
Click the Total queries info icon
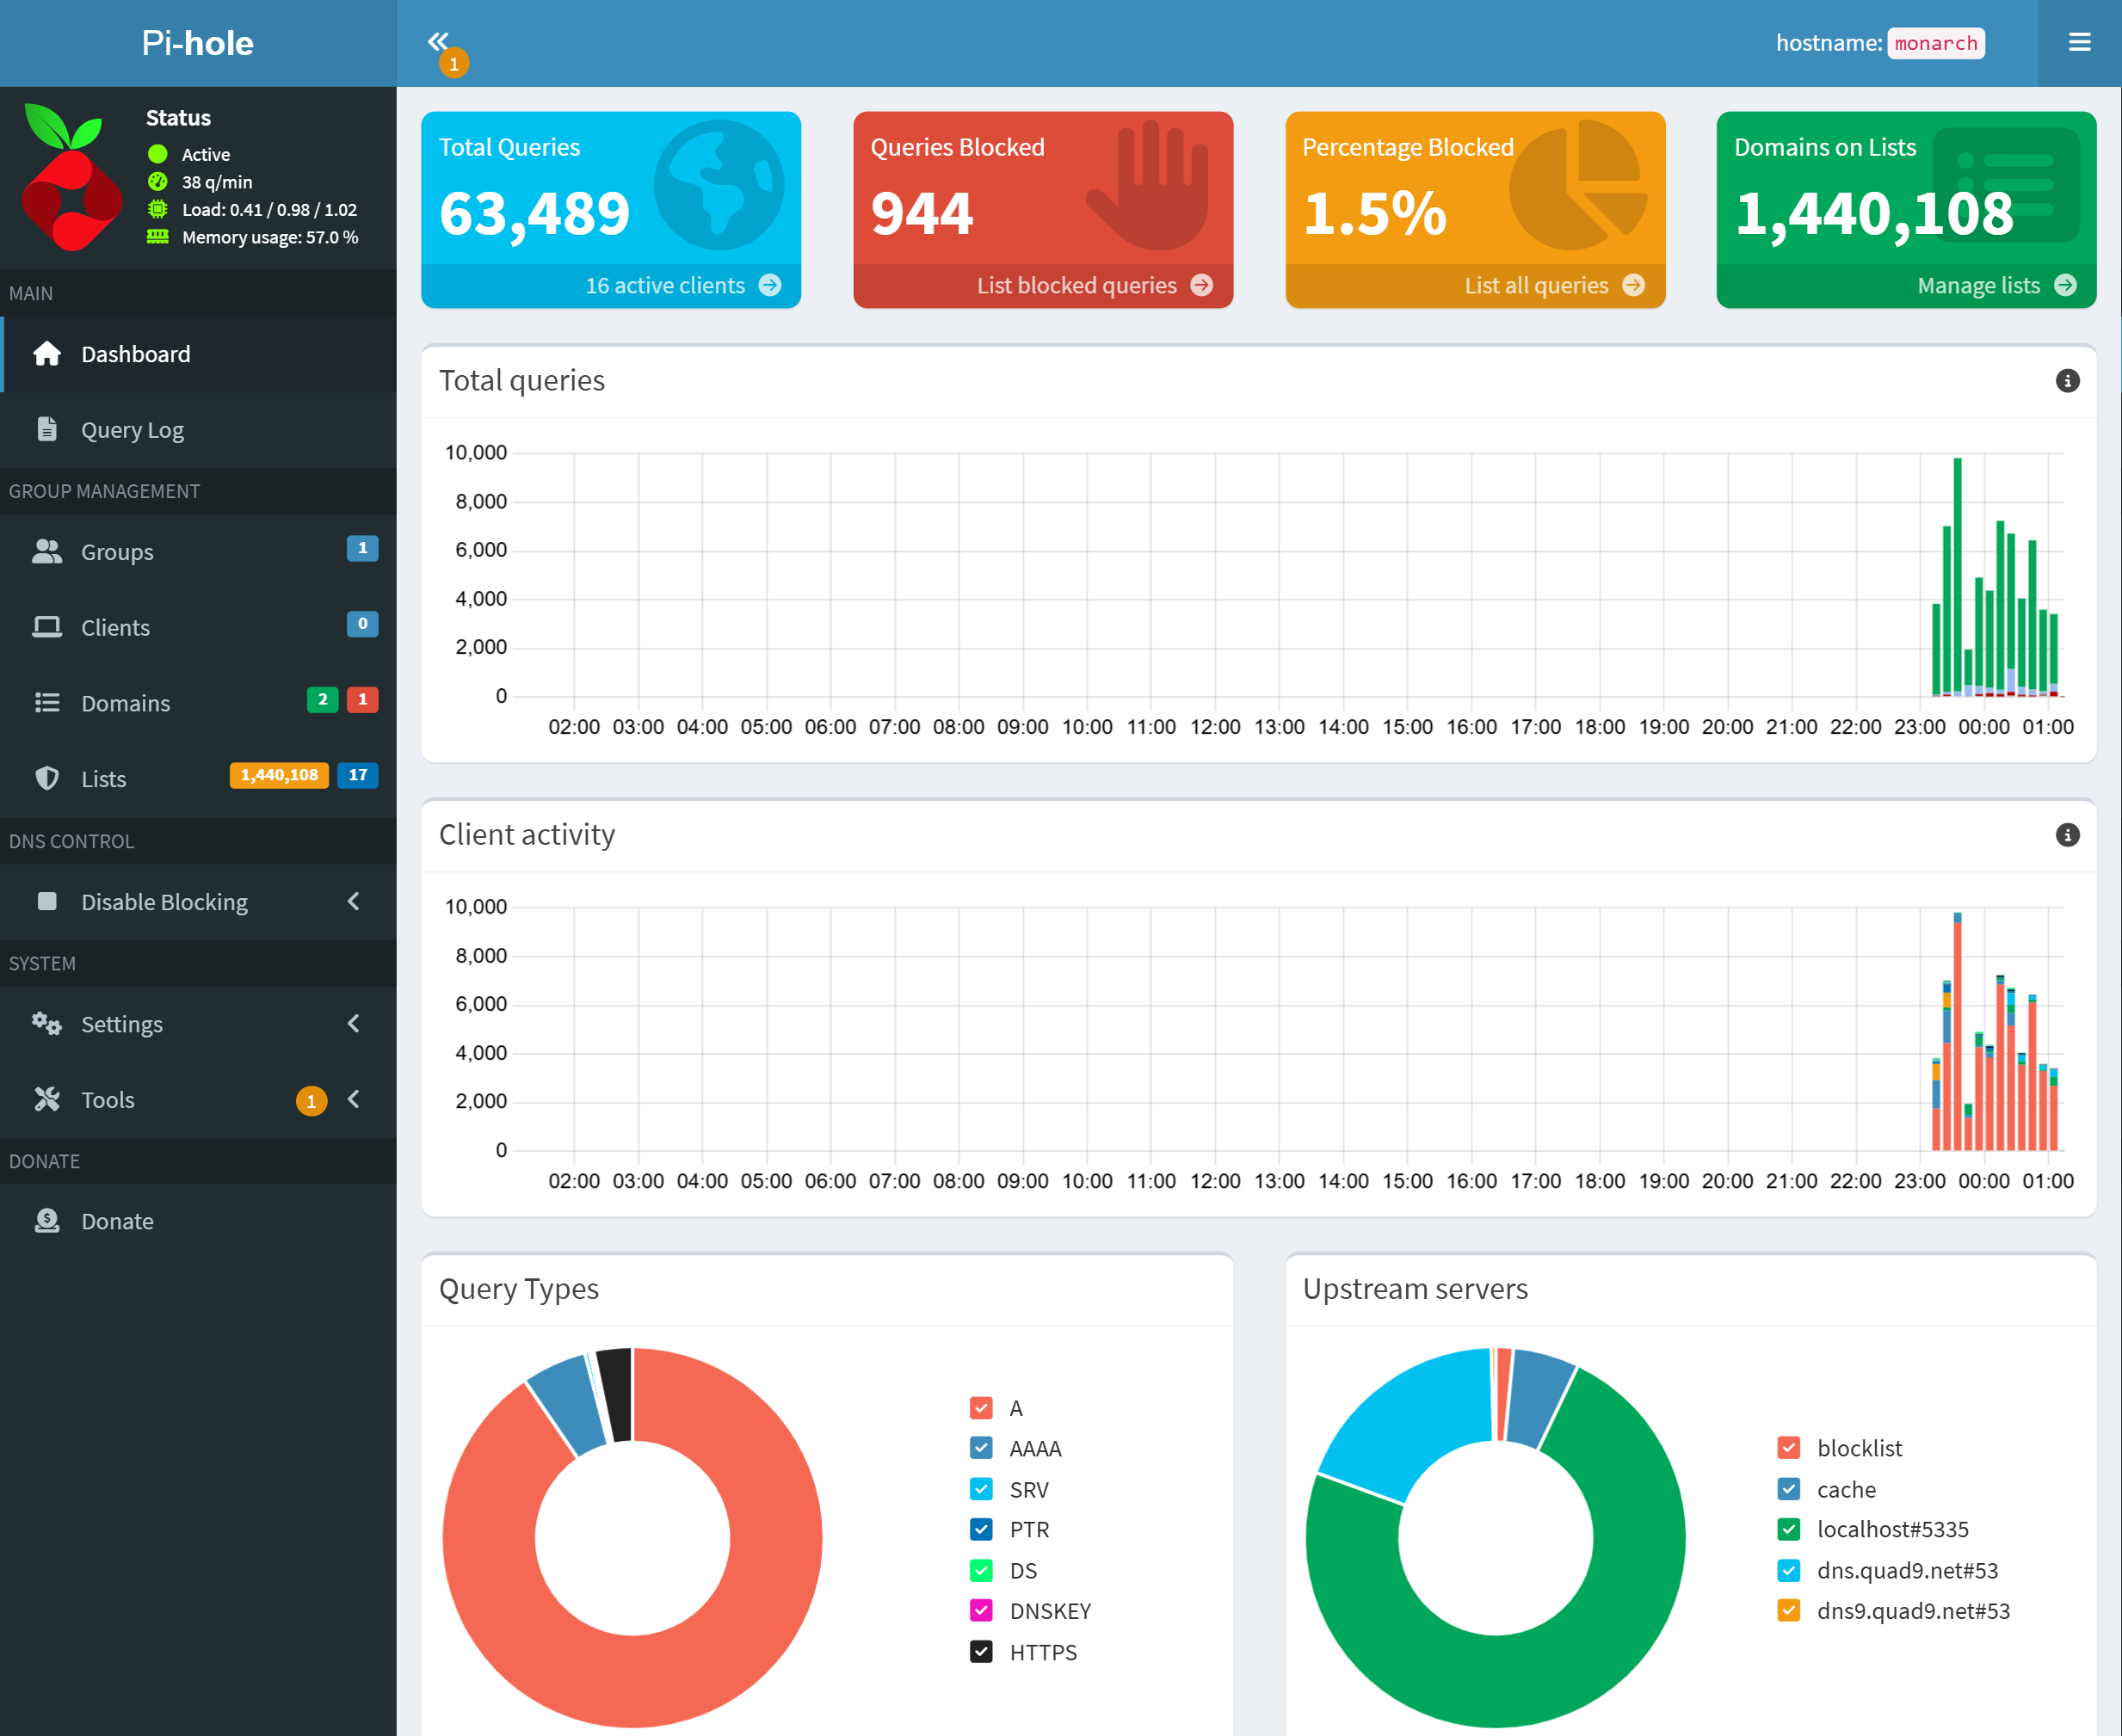(2067, 381)
